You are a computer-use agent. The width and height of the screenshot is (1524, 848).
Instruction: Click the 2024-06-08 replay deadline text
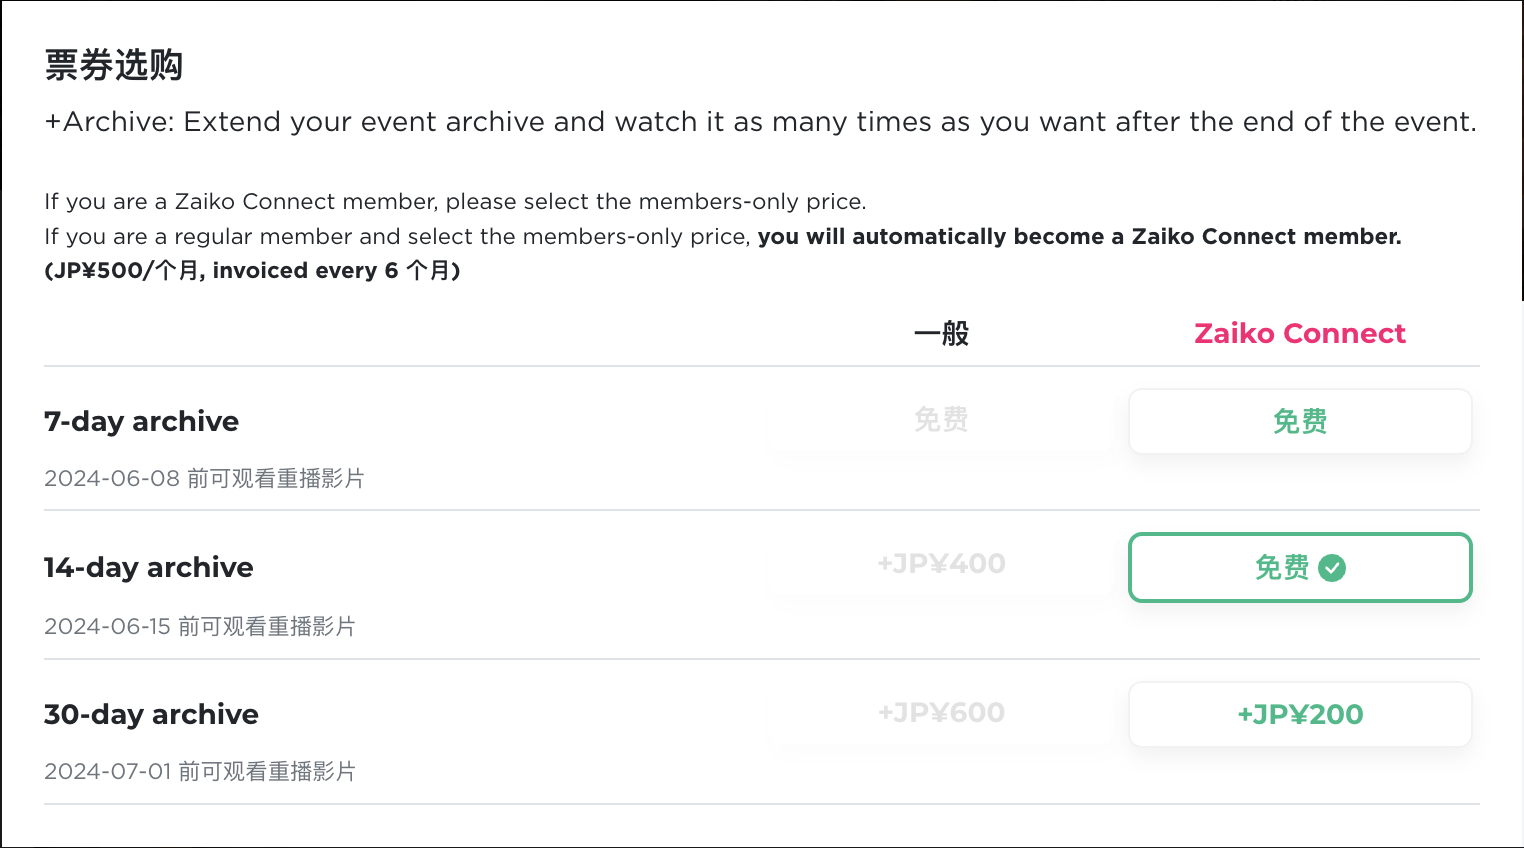(x=204, y=478)
